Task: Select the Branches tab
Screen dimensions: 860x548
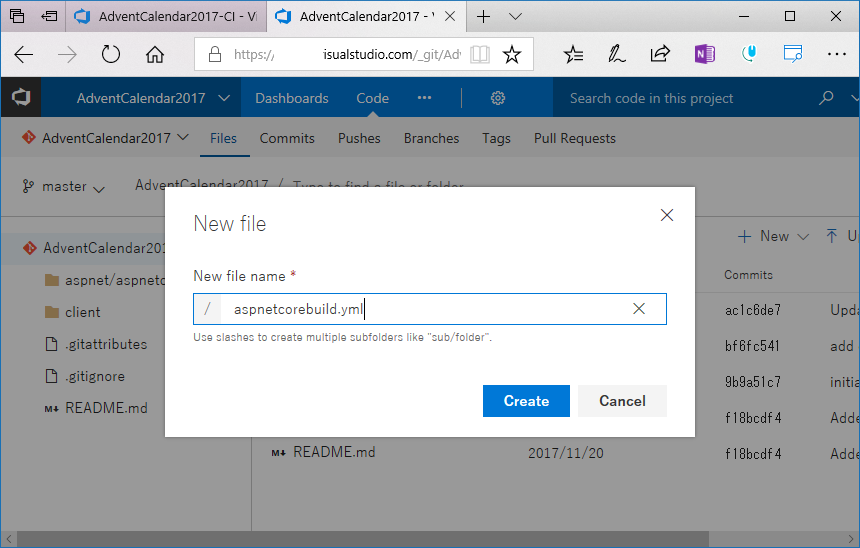Action: (x=432, y=138)
